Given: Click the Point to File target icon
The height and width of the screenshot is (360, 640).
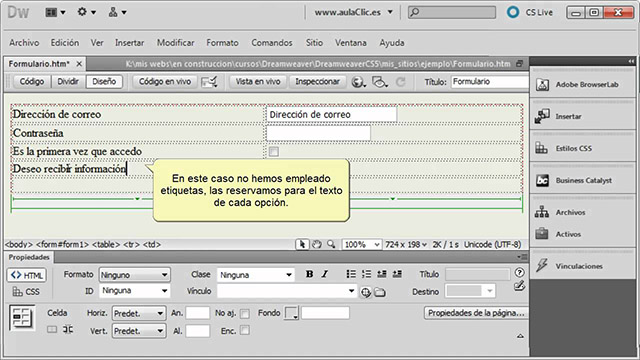Looking at the screenshot, I should (365, 292).
